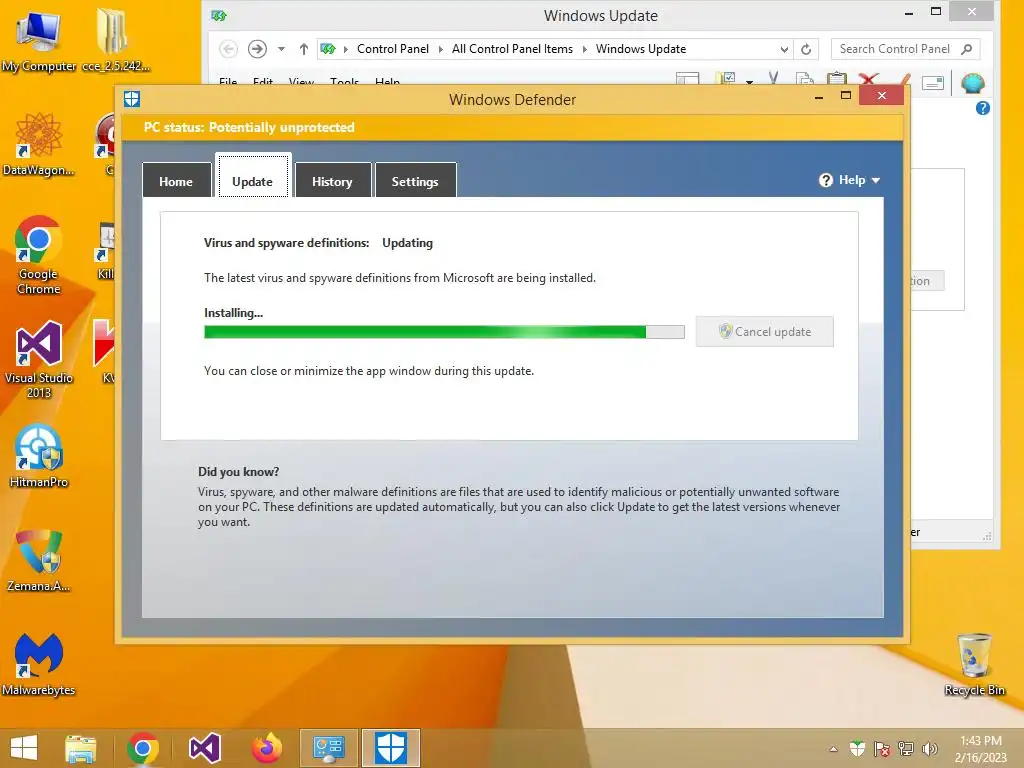Click the delete red X toolbar icon
The width and height of the screenshot is (1024, 768).
tap(869, 80)
